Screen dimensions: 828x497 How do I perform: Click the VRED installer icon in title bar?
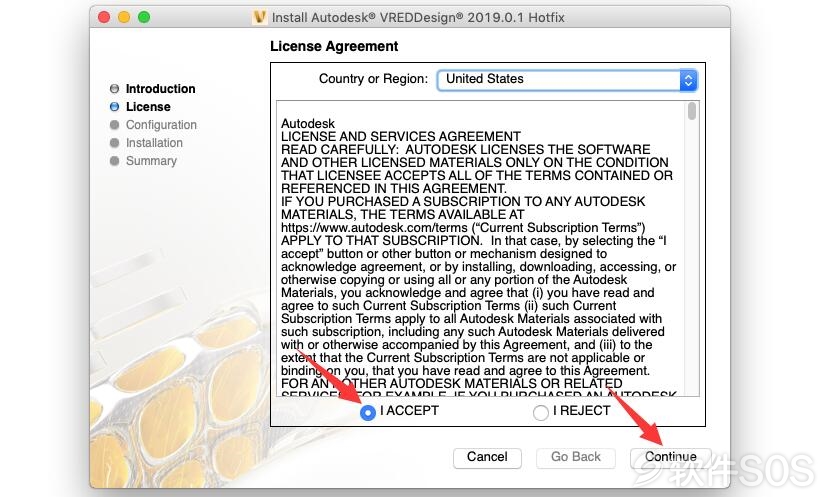pyautogui.click(x=259, y=17)
